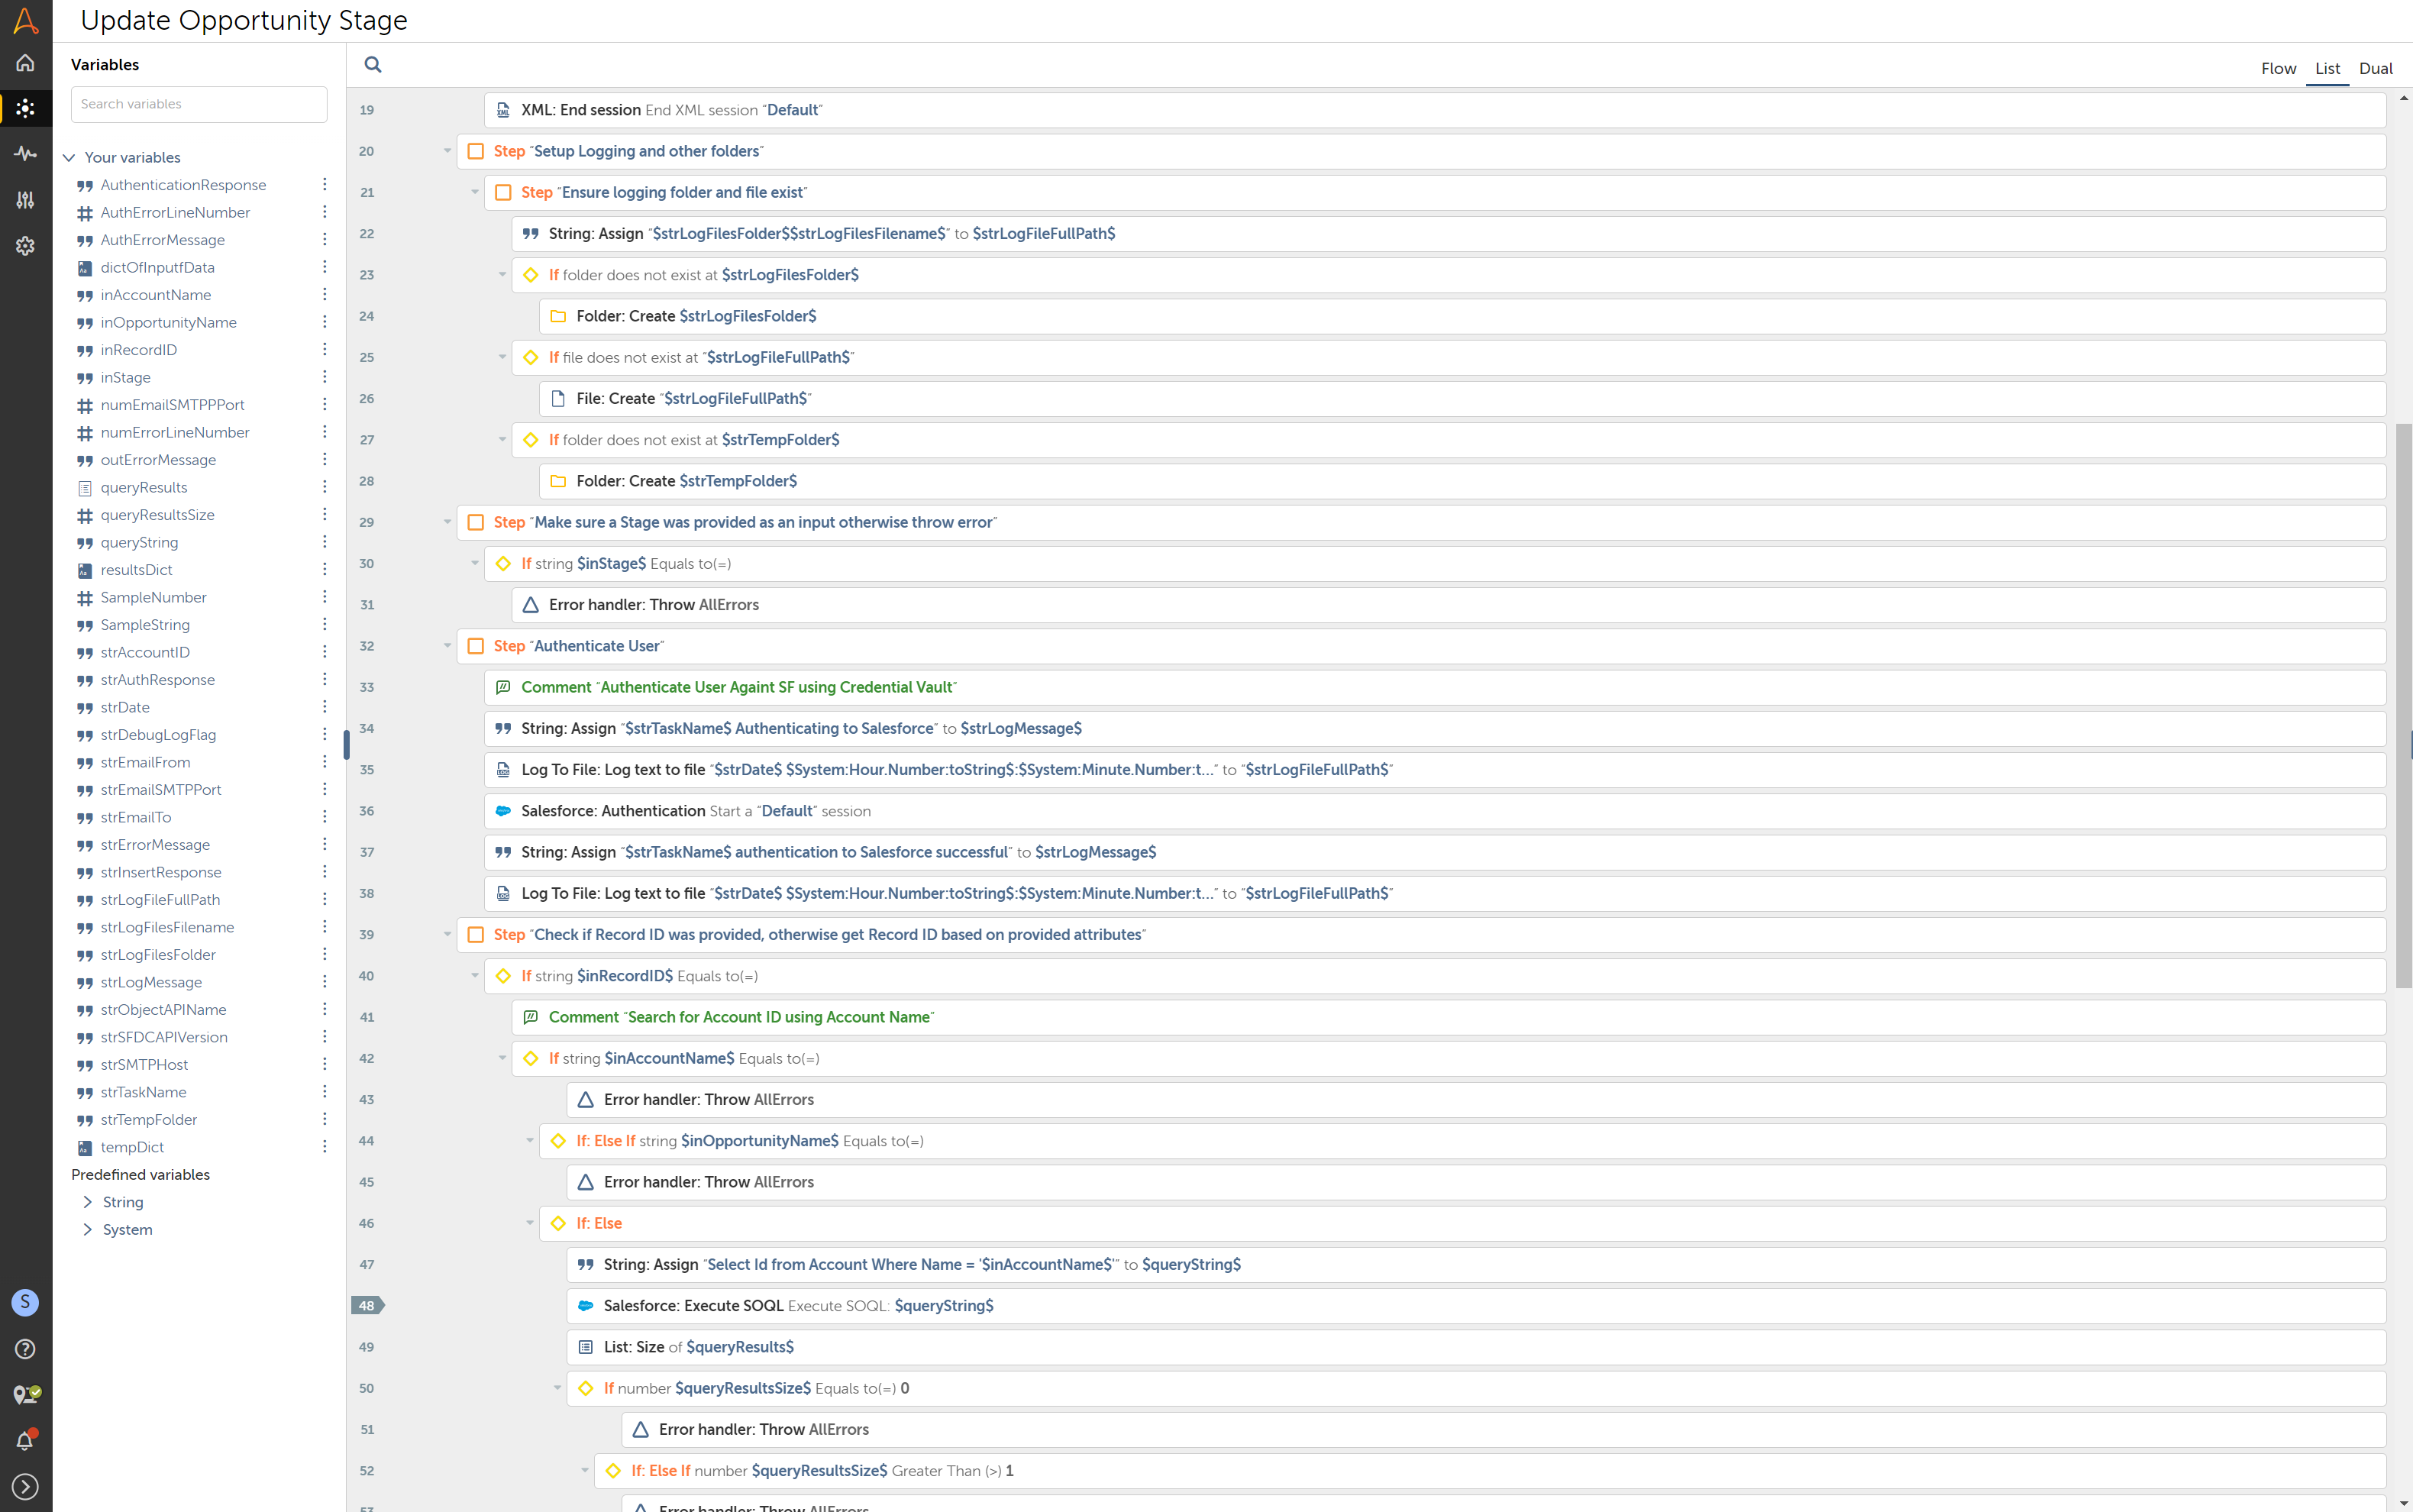Collapse the 'Your variables' section
Image resolution: width=2413 pixels, height=1512 pixels.
[x=69, y=157]
